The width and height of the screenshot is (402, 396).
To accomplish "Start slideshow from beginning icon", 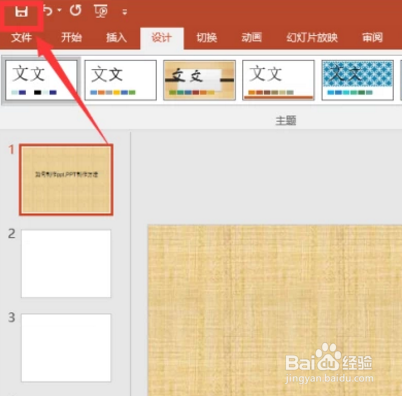I will tap(101, 12).
